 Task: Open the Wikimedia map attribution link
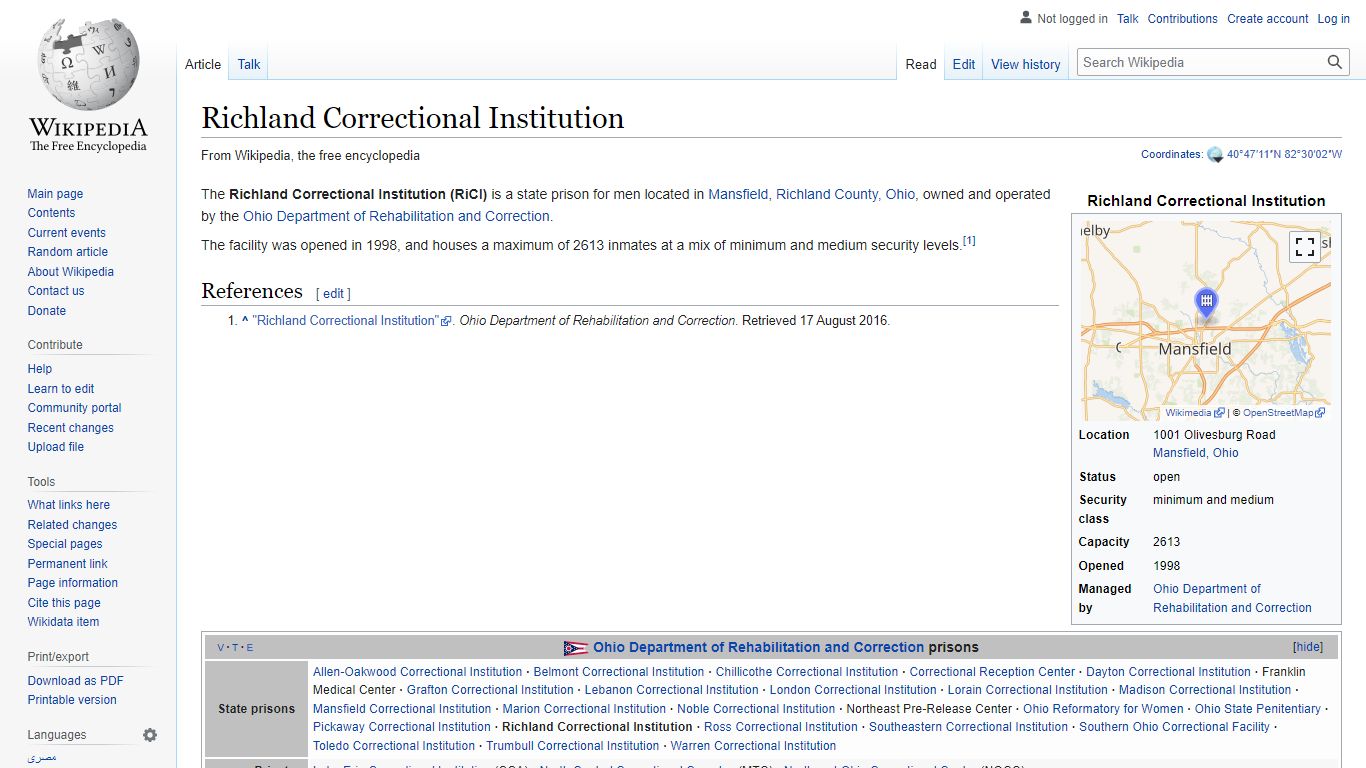click(x=1188, y=413)
